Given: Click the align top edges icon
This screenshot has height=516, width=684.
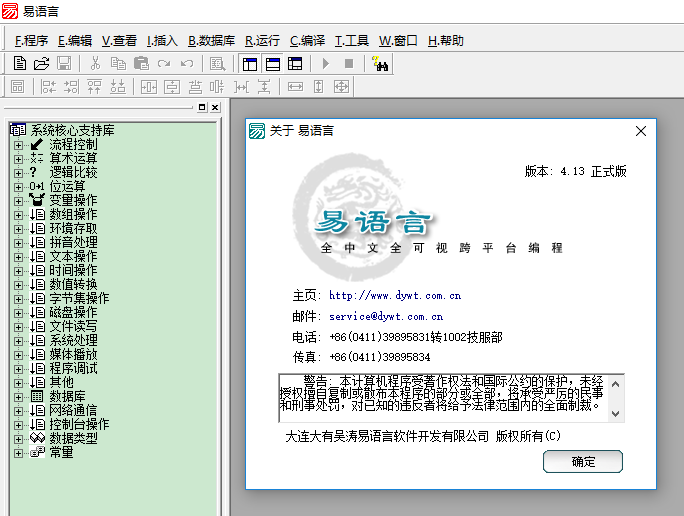Looking at the screenshot, I should coord(94,86).
